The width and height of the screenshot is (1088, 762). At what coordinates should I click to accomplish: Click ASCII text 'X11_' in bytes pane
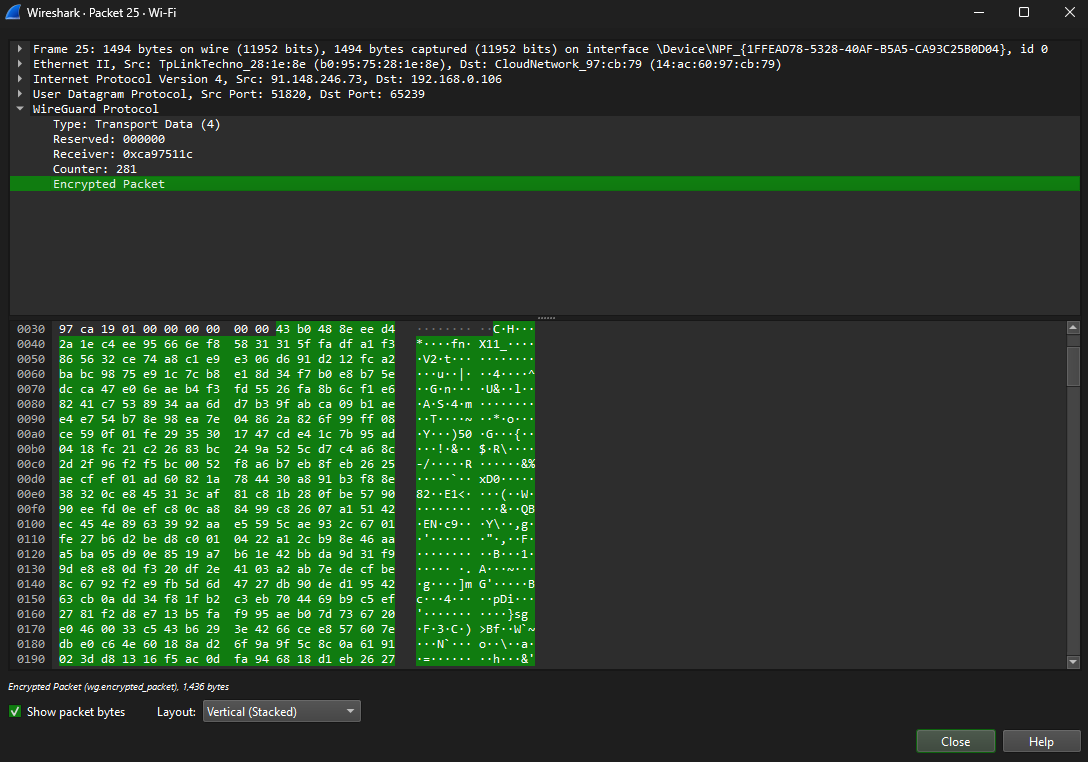point(493,344)
